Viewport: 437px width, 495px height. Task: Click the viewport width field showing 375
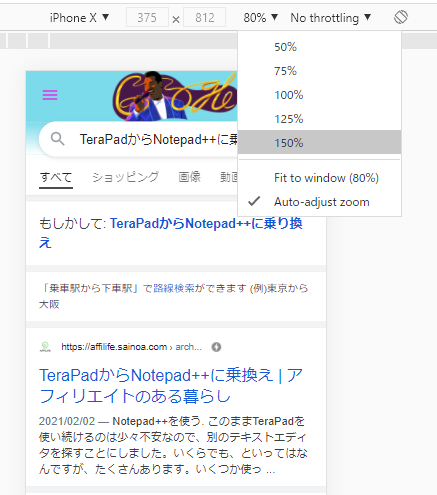pyautogui.click(x=147, y=17)
